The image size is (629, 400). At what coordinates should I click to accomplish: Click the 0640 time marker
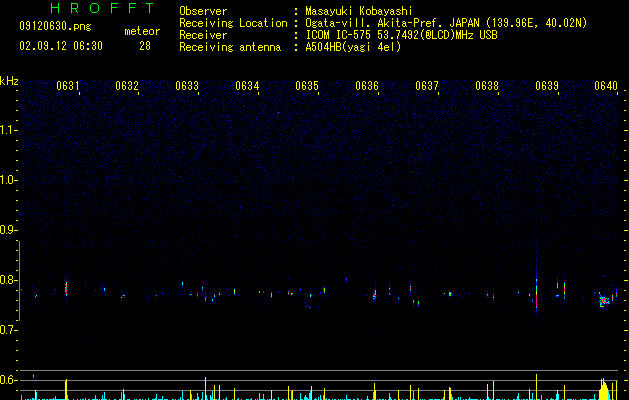606,86
